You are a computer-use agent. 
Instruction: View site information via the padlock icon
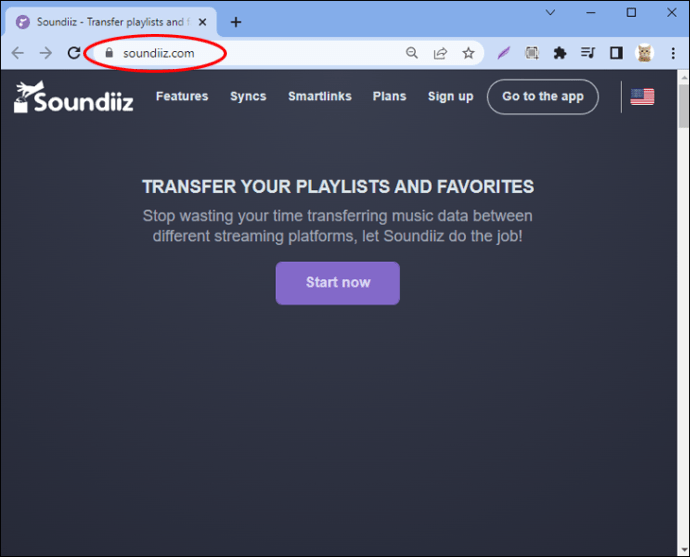[109, 53]
